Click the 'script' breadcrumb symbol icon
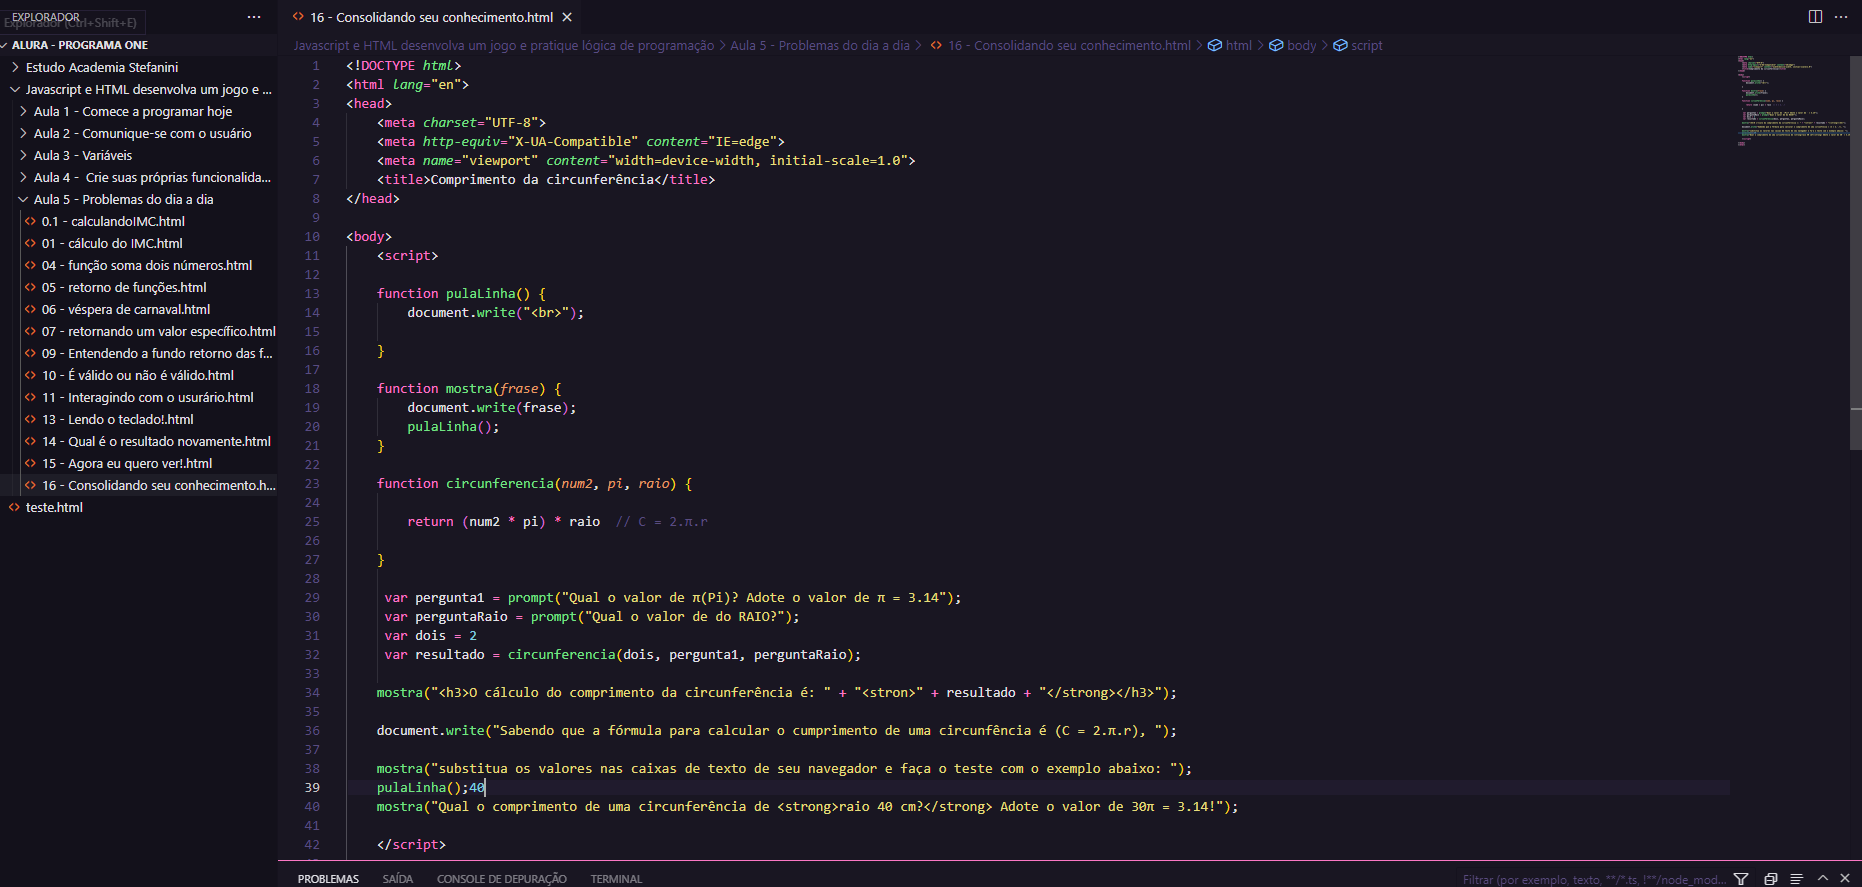 click(x=1340, y=45)
